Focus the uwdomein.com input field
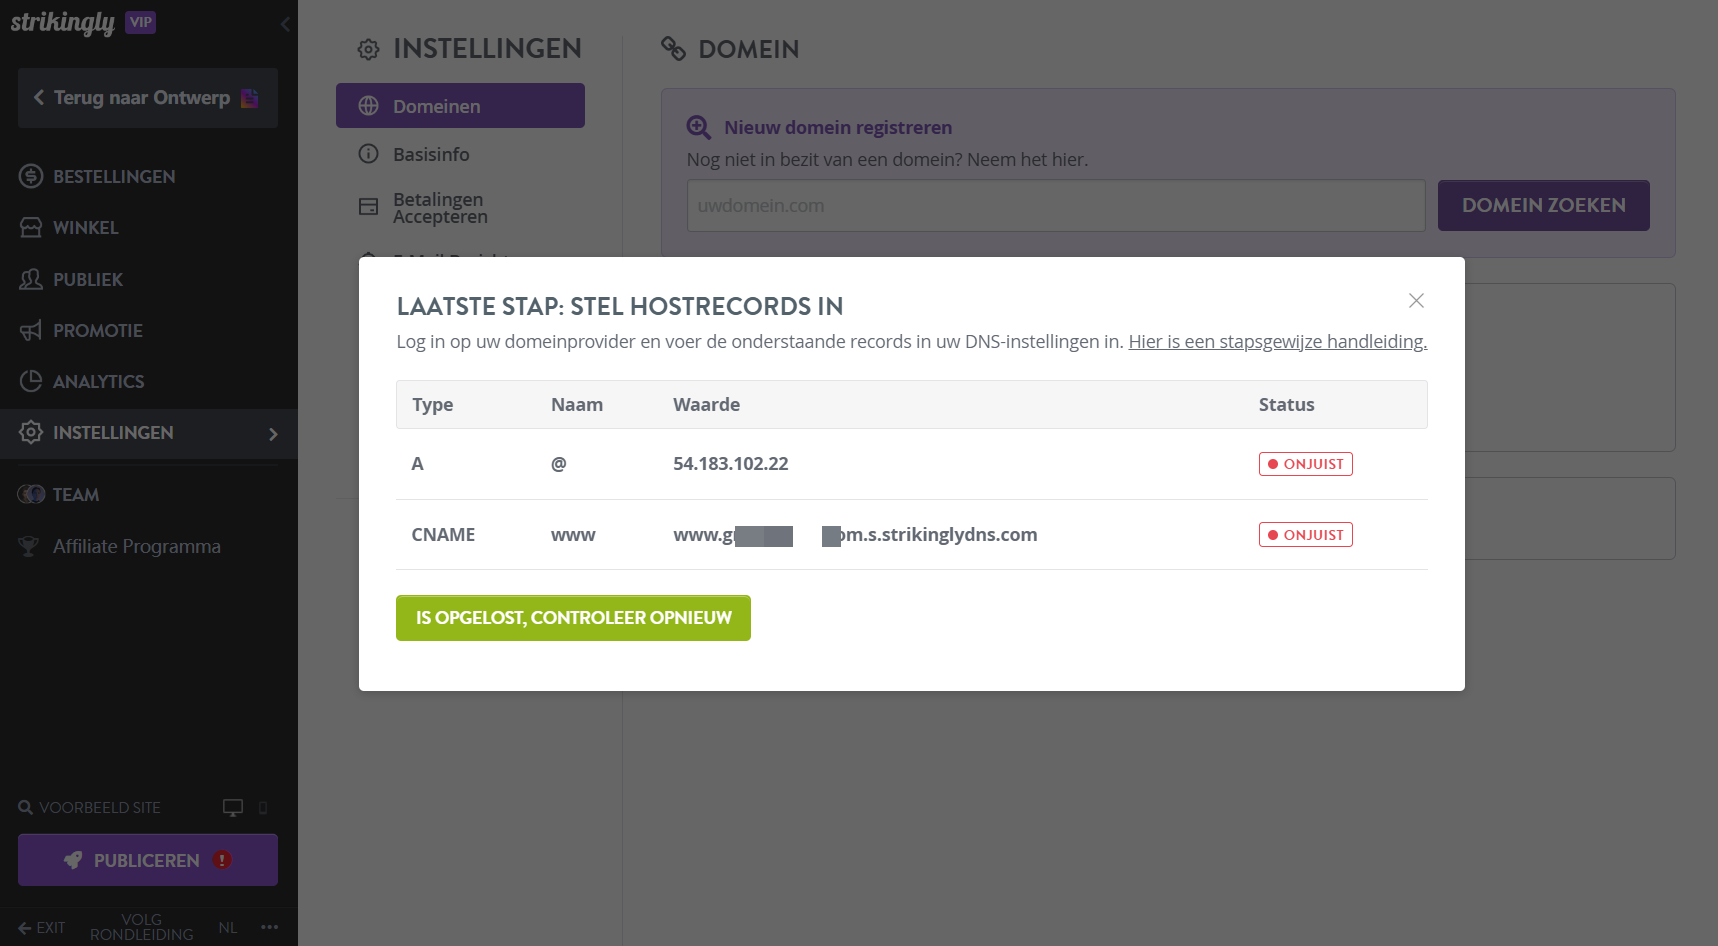 (x=1056, y=206)
